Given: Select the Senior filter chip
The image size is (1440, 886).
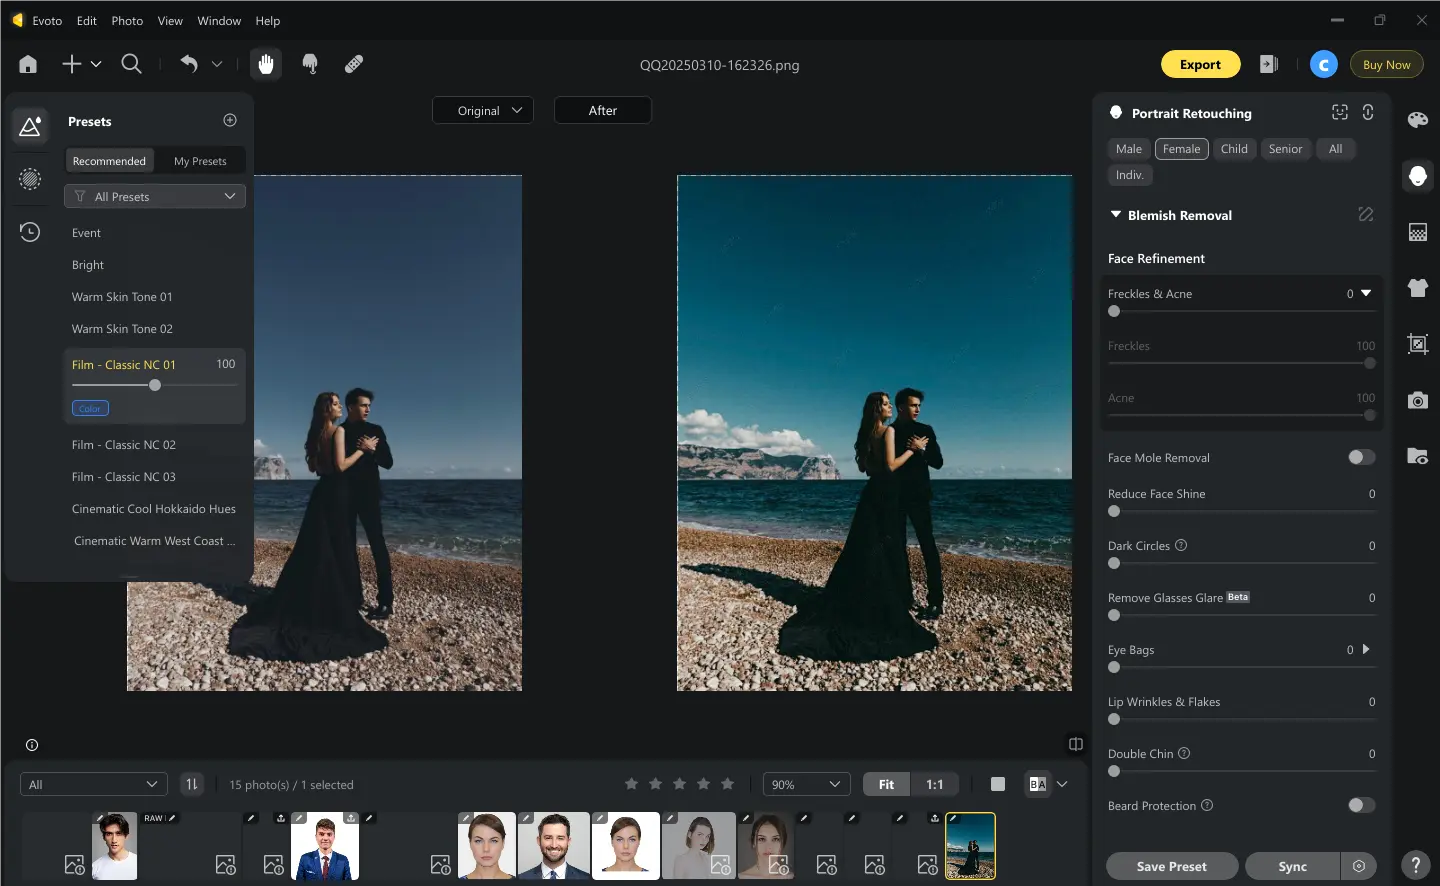Looking at the screenshot, I should [1285, 149].
